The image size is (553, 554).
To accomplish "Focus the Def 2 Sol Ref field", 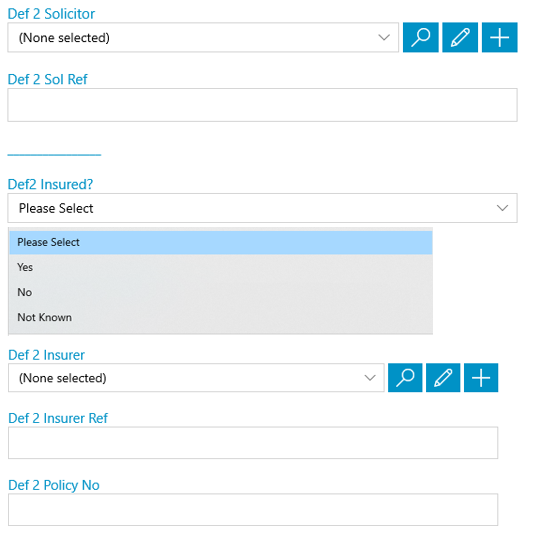I will click(x=263, y=105).
